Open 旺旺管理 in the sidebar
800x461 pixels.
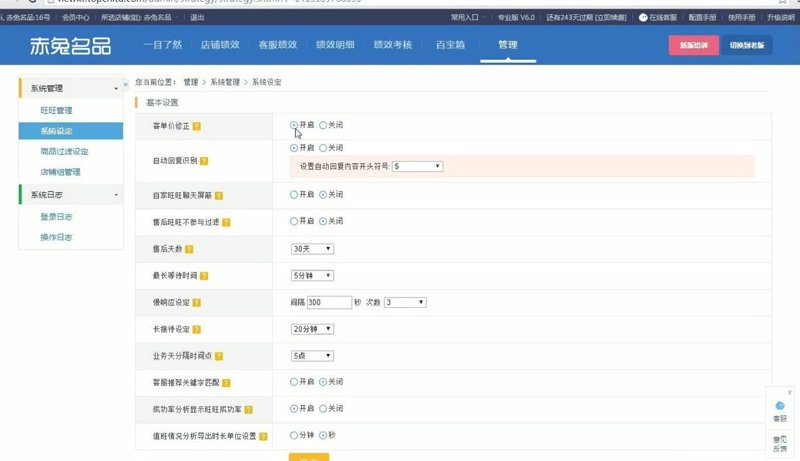56,111
